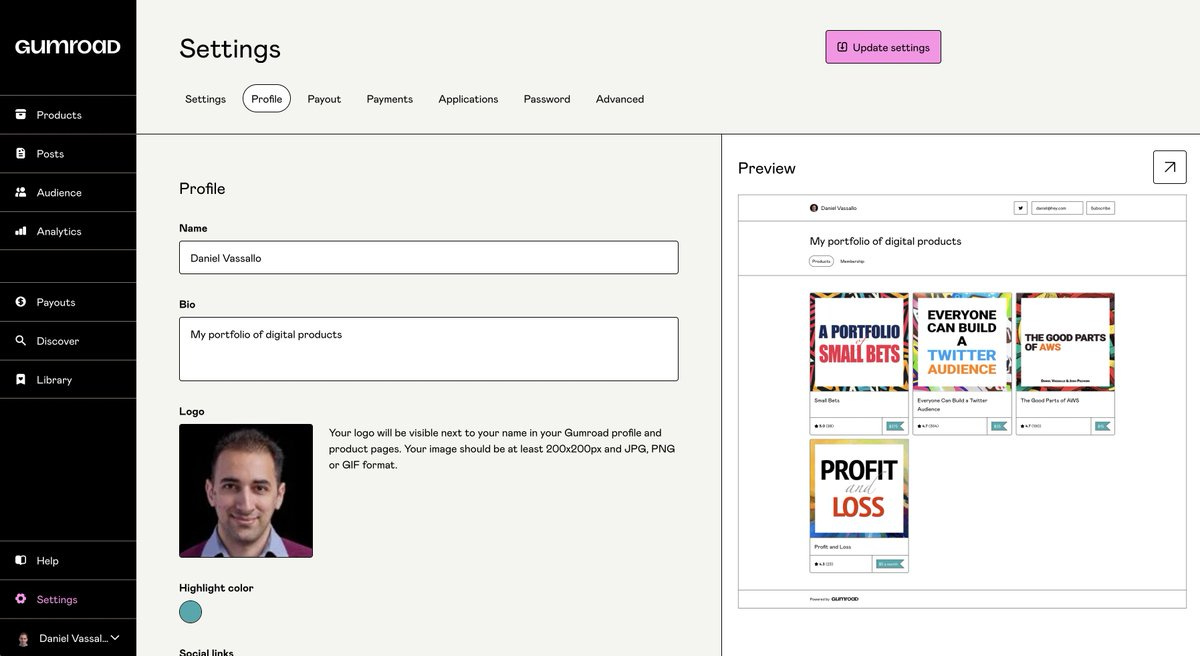This screenshot has height=656, width=1200.
Task: Open the preview in new window arrow
Action: (x=1170, y=167)
